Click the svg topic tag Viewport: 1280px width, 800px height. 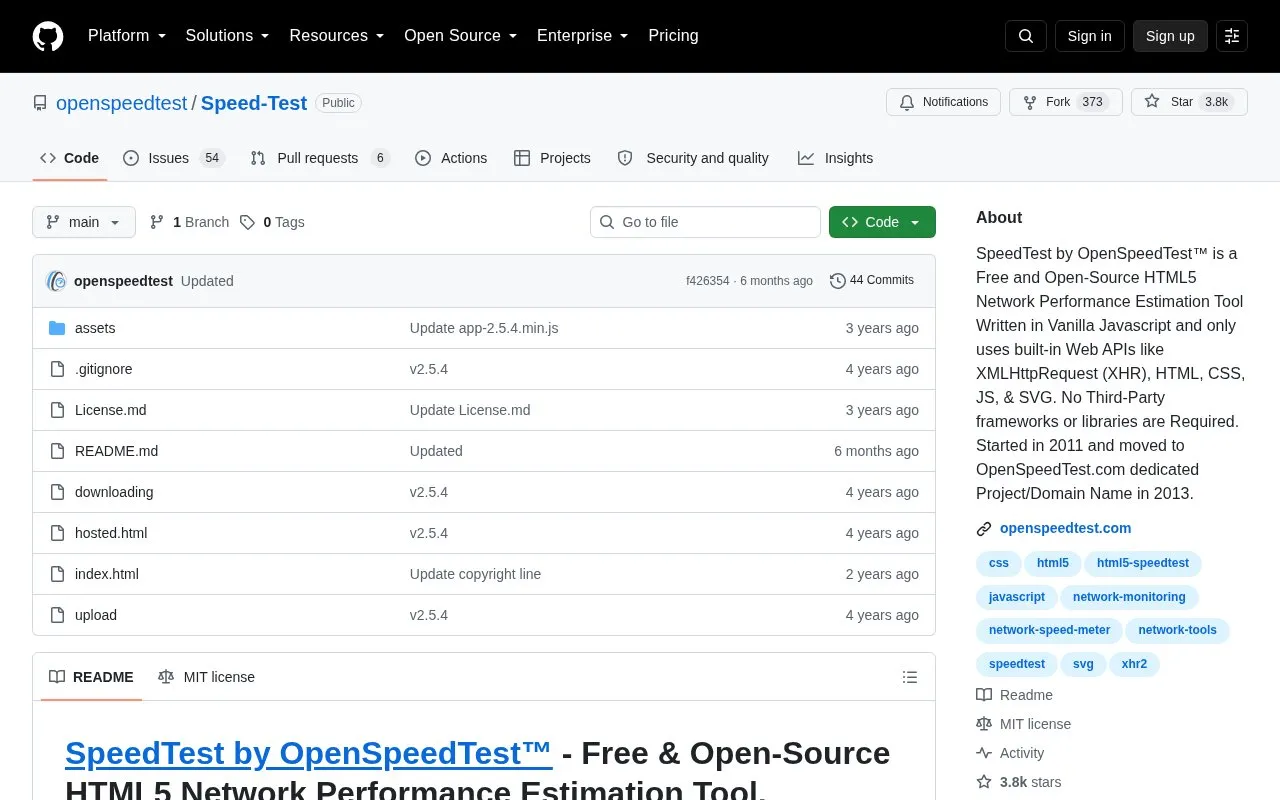click(x=1083, y=664)
